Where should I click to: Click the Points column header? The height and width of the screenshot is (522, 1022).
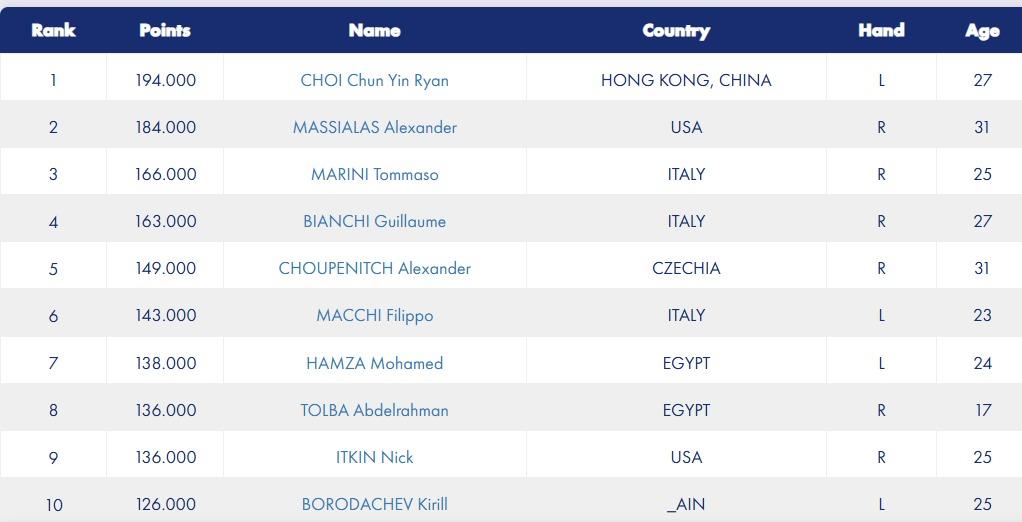coord(165,30)
